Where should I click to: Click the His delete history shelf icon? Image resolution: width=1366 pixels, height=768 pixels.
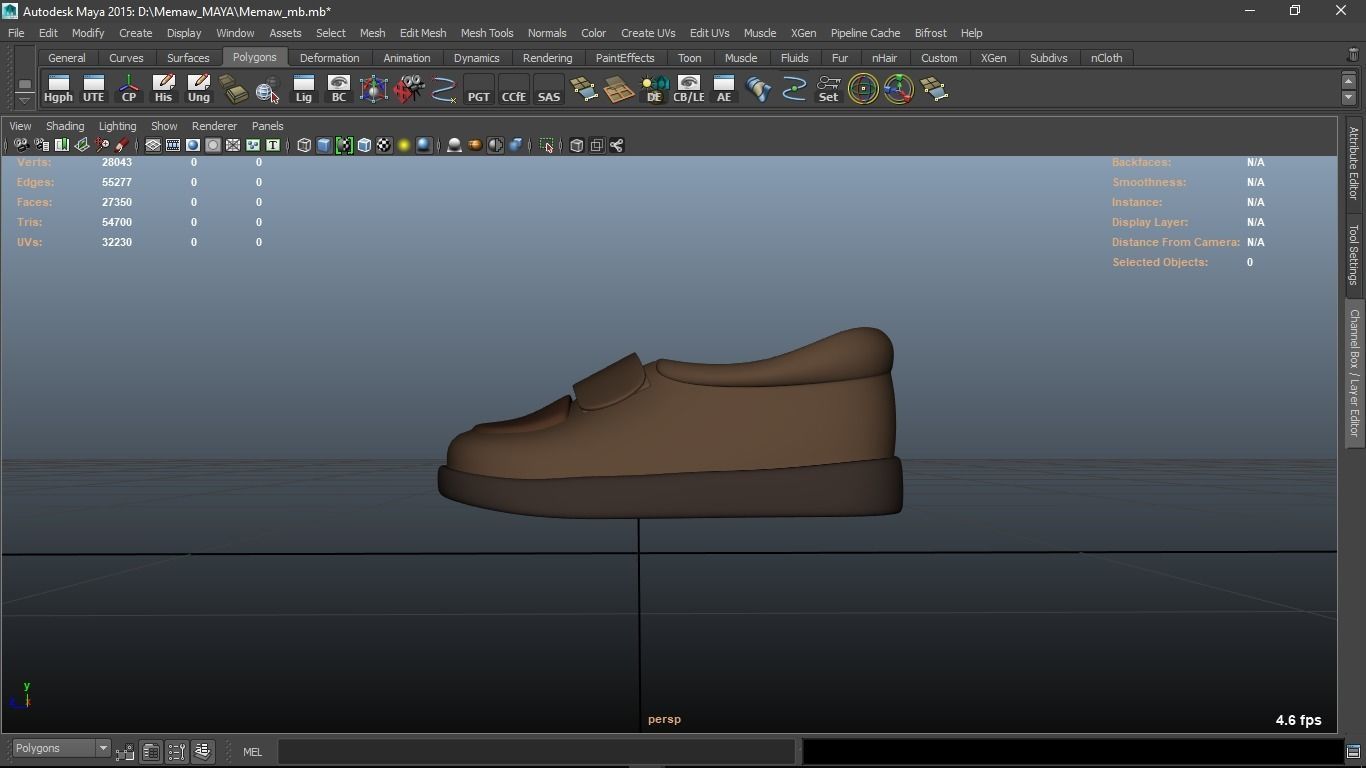(x=163, y=89)
